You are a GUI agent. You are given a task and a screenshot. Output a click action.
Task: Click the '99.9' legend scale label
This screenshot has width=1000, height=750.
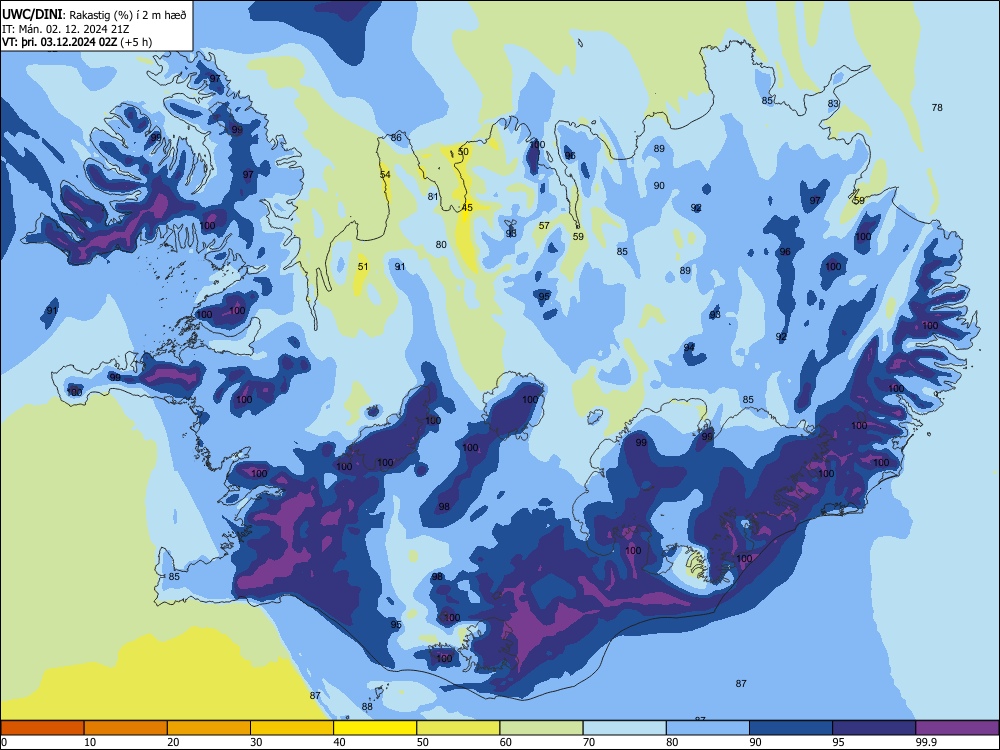(x=925, y=742)
